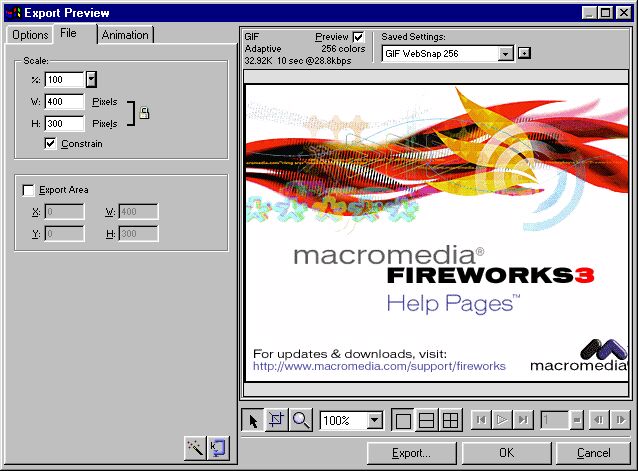Click the scale percent field
The height and width of the screenshot is (471, 638).
[64, 79]
